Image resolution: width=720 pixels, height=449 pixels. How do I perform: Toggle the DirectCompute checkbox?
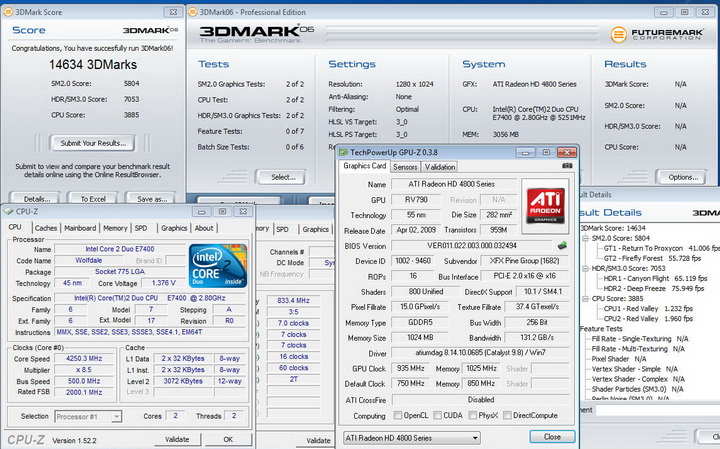[507, 415]
